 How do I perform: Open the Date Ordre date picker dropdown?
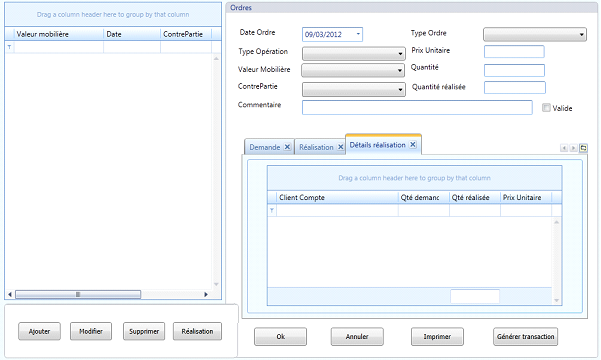358,34
